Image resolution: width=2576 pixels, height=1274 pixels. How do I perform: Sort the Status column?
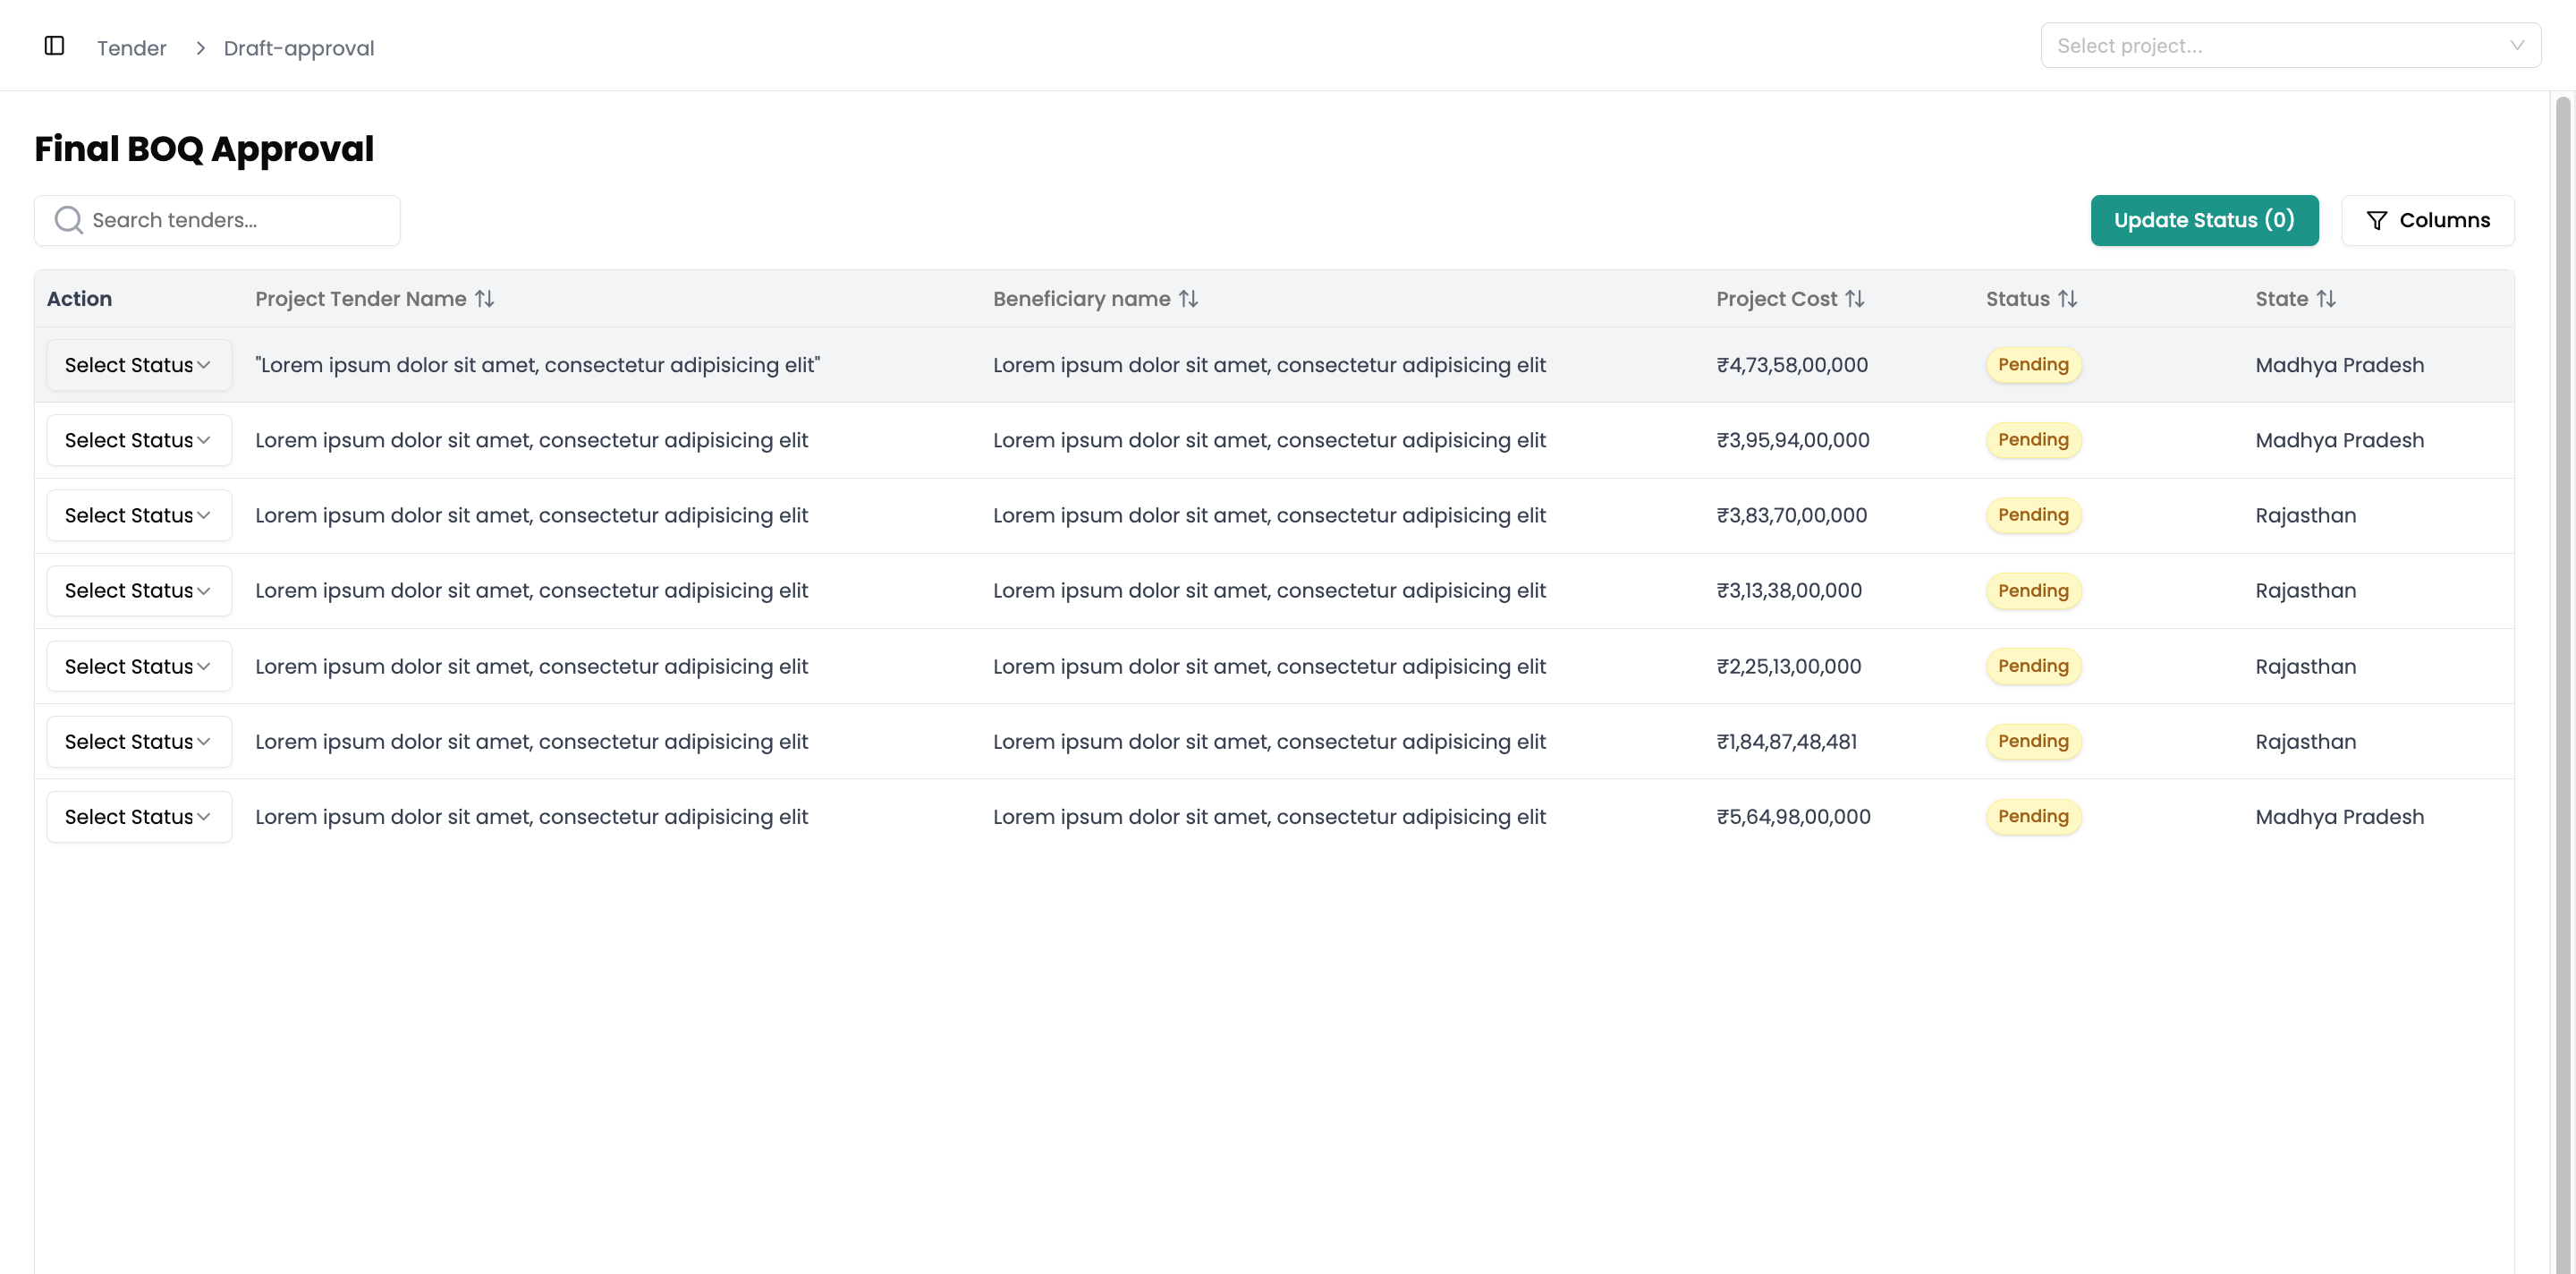2069,298
